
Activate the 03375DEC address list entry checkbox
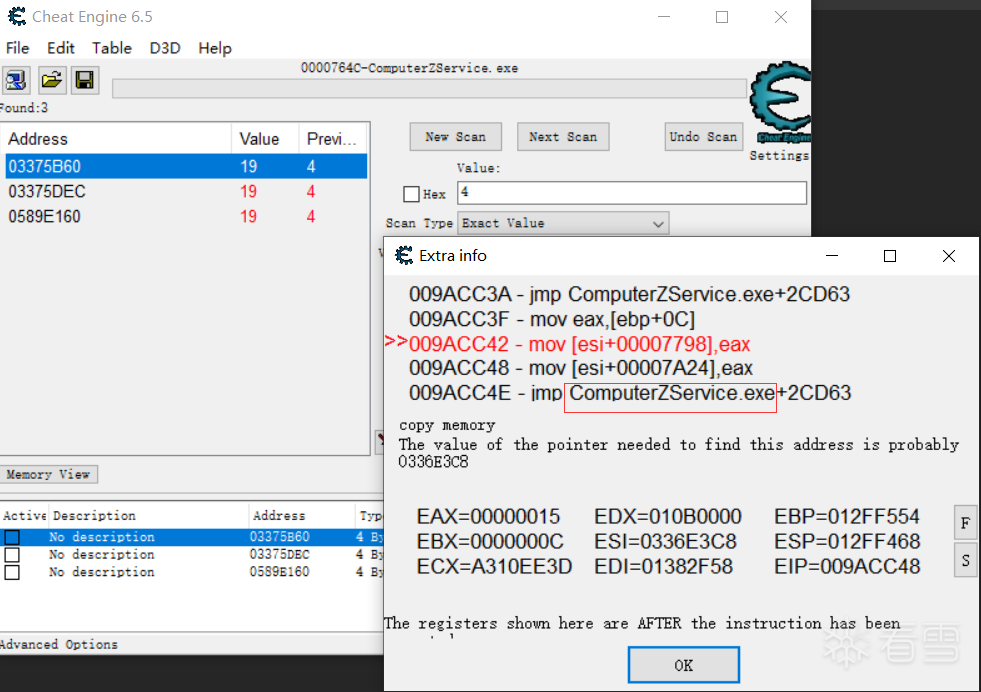click(12, 554)
